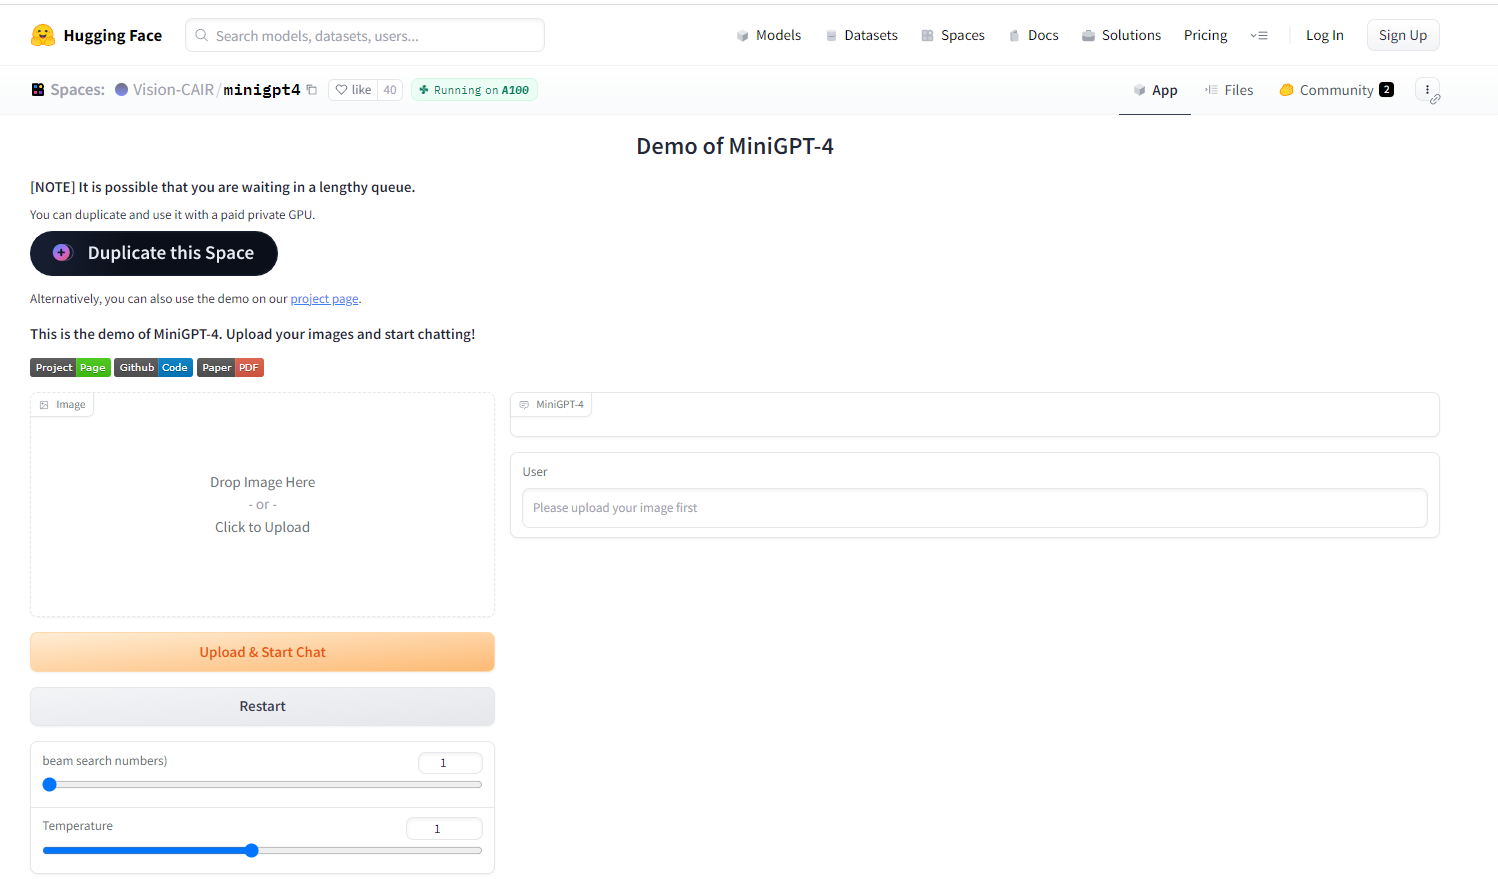Image resolution: width=1498 pixels, height=879 pixels.
Task: Click the Sign Up button
Action: [1403, 35]
